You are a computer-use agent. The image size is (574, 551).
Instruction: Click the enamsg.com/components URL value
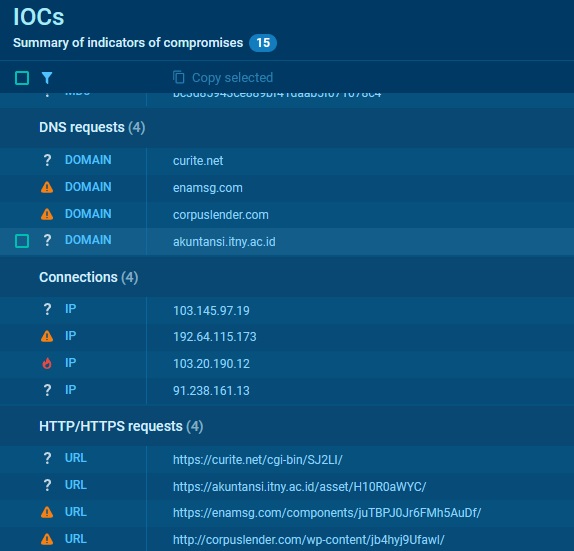pos(327,513)
